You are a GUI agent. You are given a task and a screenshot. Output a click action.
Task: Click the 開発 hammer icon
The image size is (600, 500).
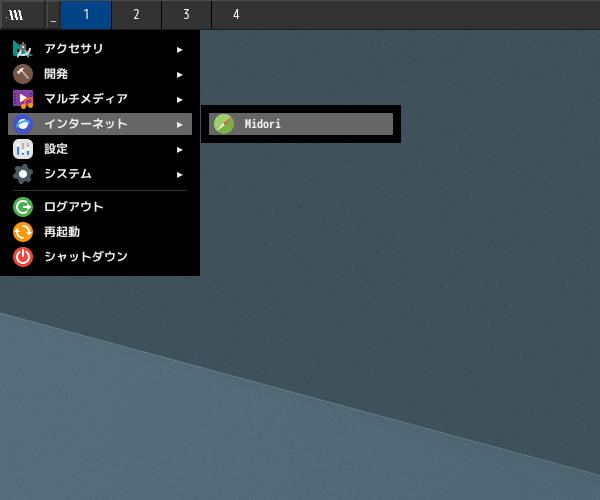click(x=23, y=74)
